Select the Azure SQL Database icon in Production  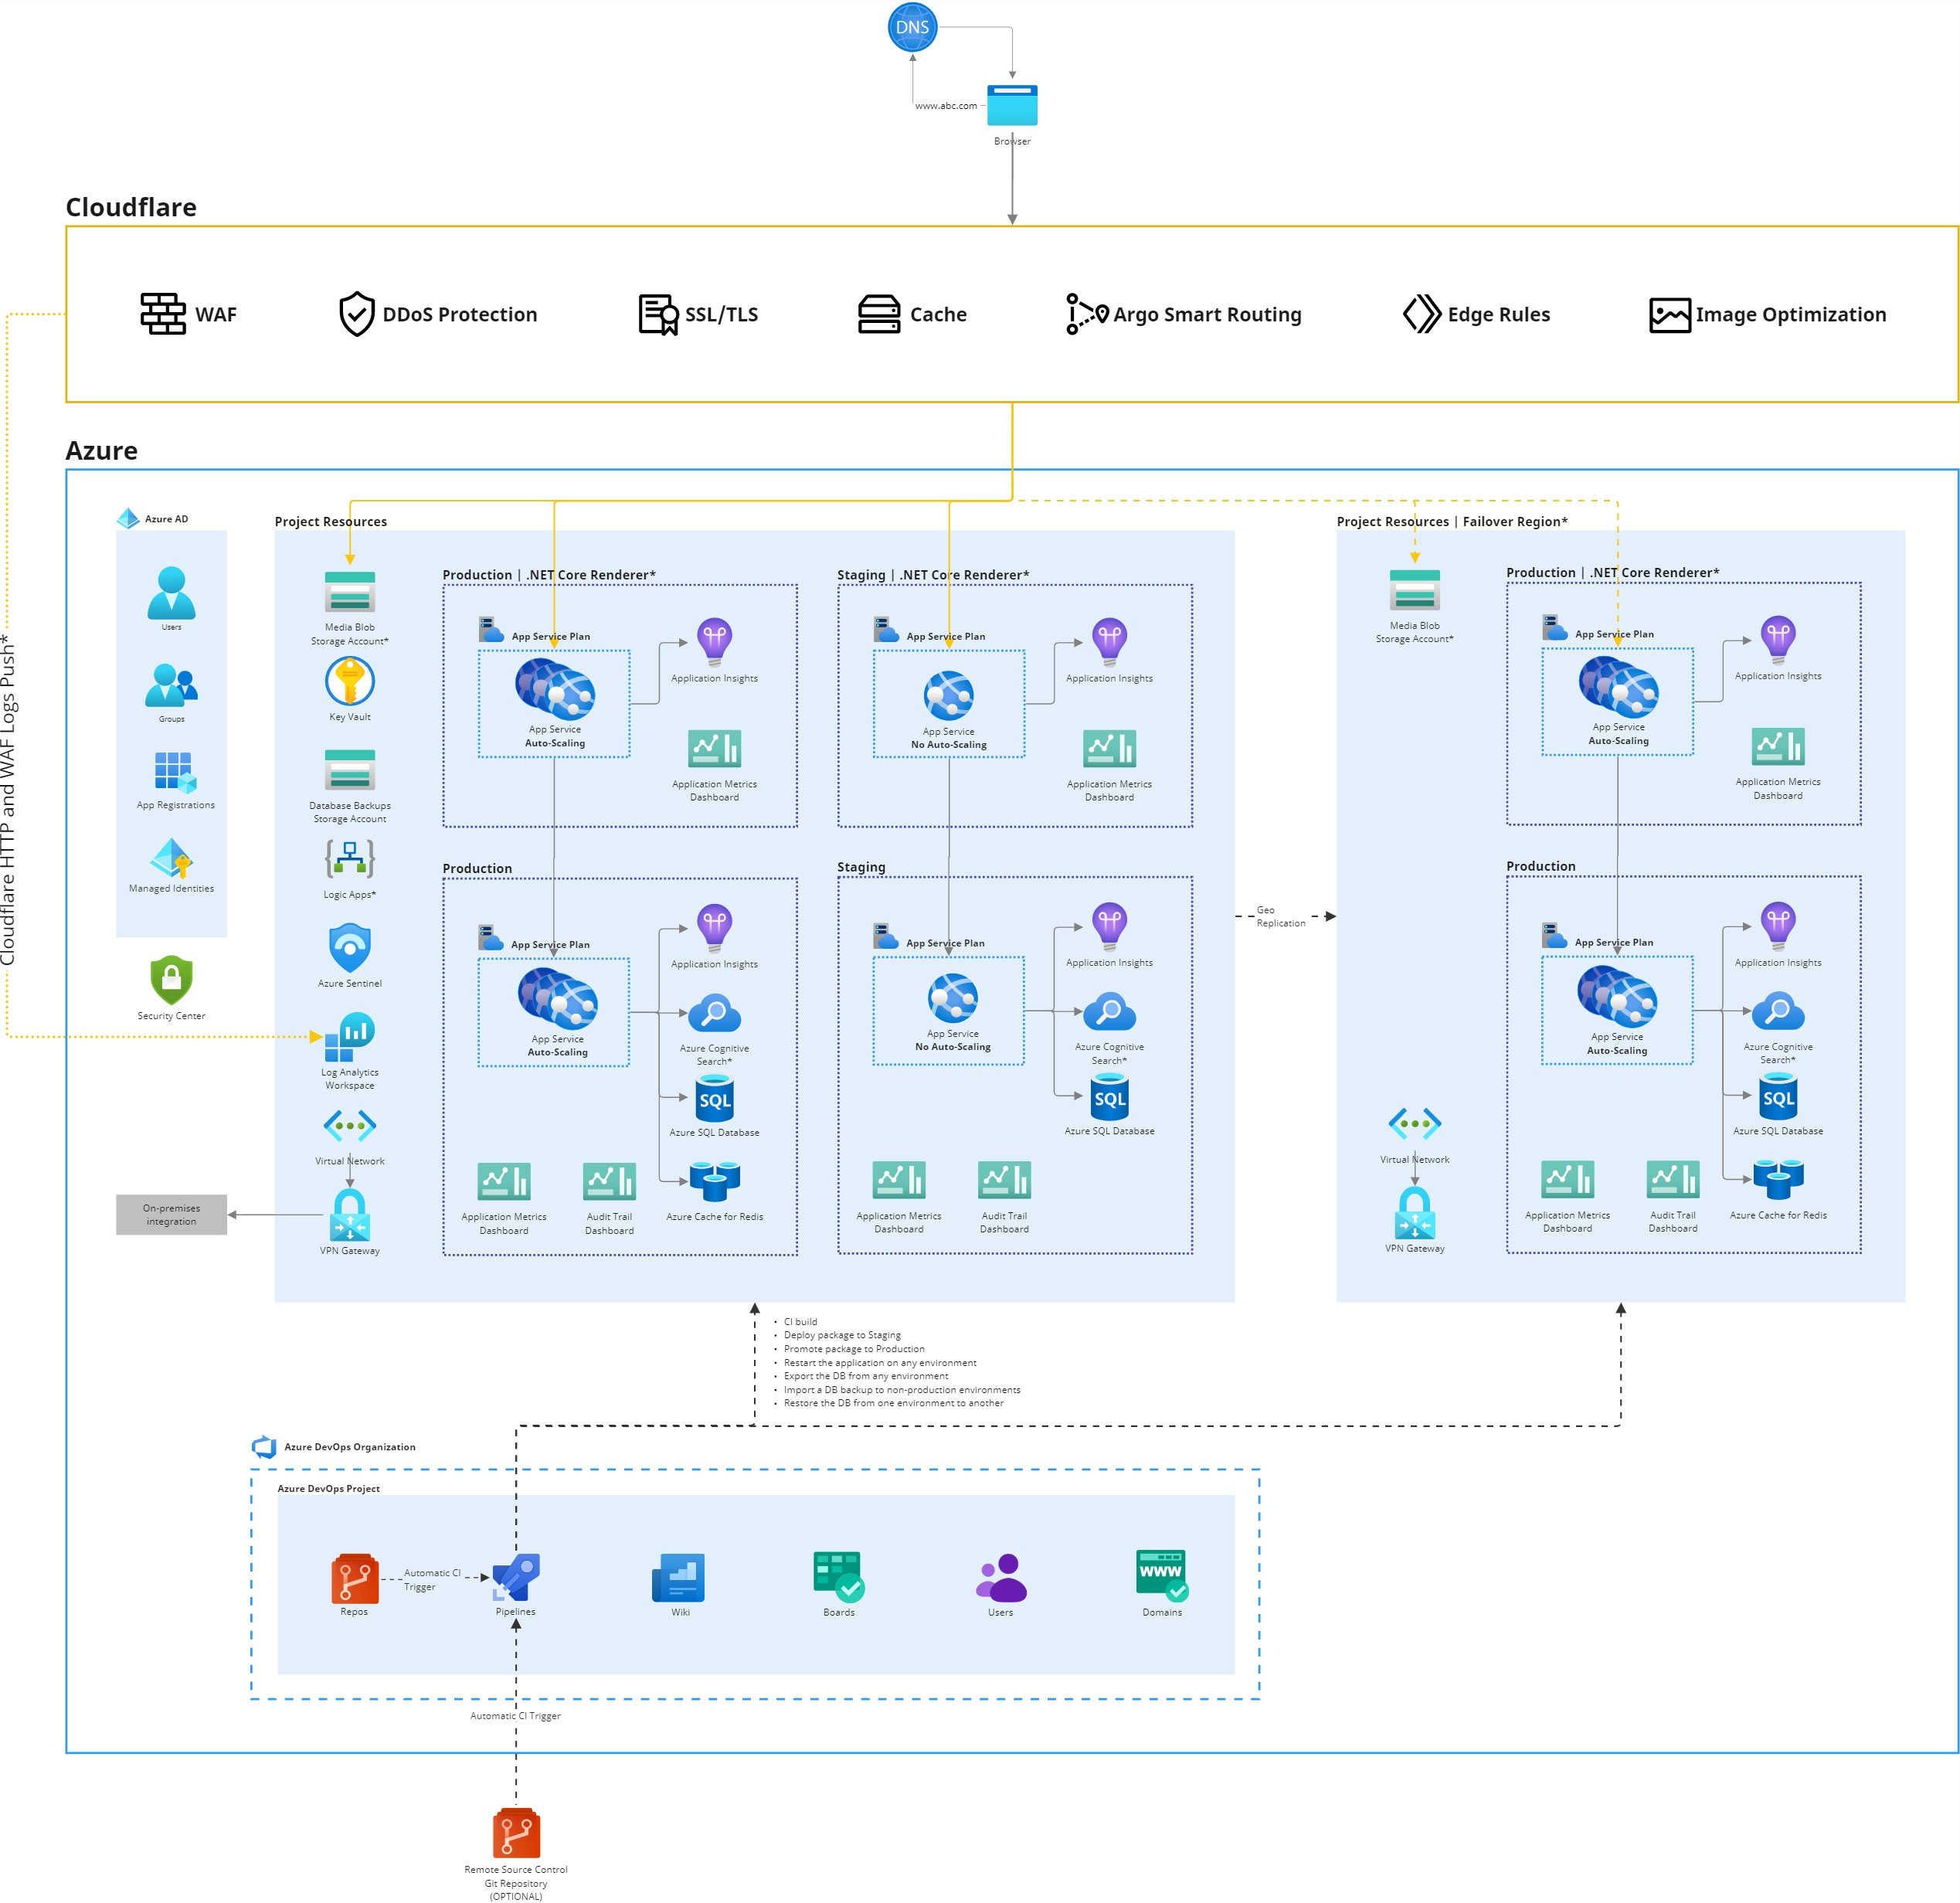tap(715, 1098)
